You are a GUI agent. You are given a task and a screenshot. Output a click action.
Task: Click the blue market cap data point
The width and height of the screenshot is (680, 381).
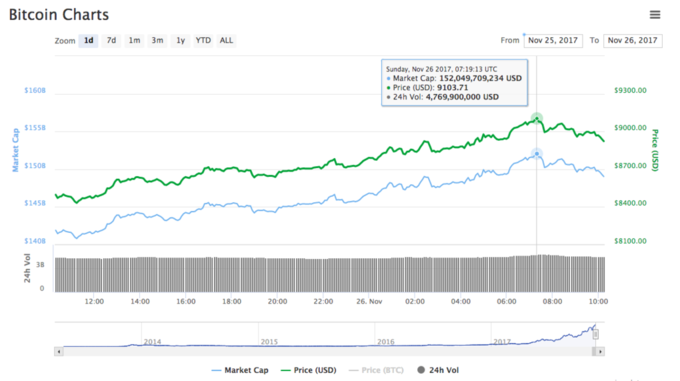(x=537, y=153)
